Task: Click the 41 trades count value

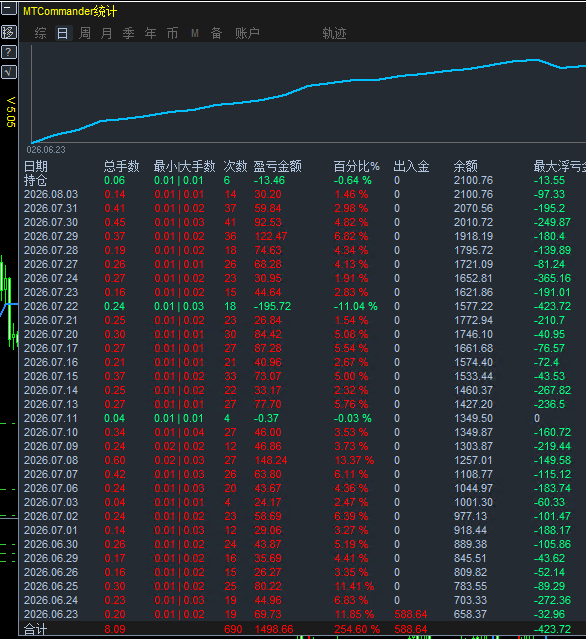Action: pyautogui.click(x=230, y=223)
